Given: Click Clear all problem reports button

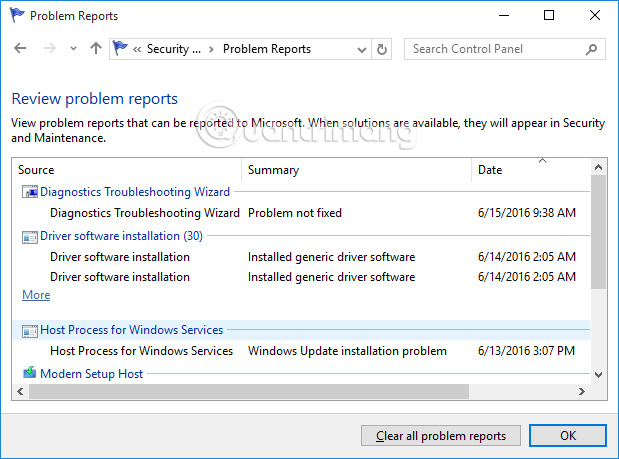Looking at the screenshot, I should (441, 436).
